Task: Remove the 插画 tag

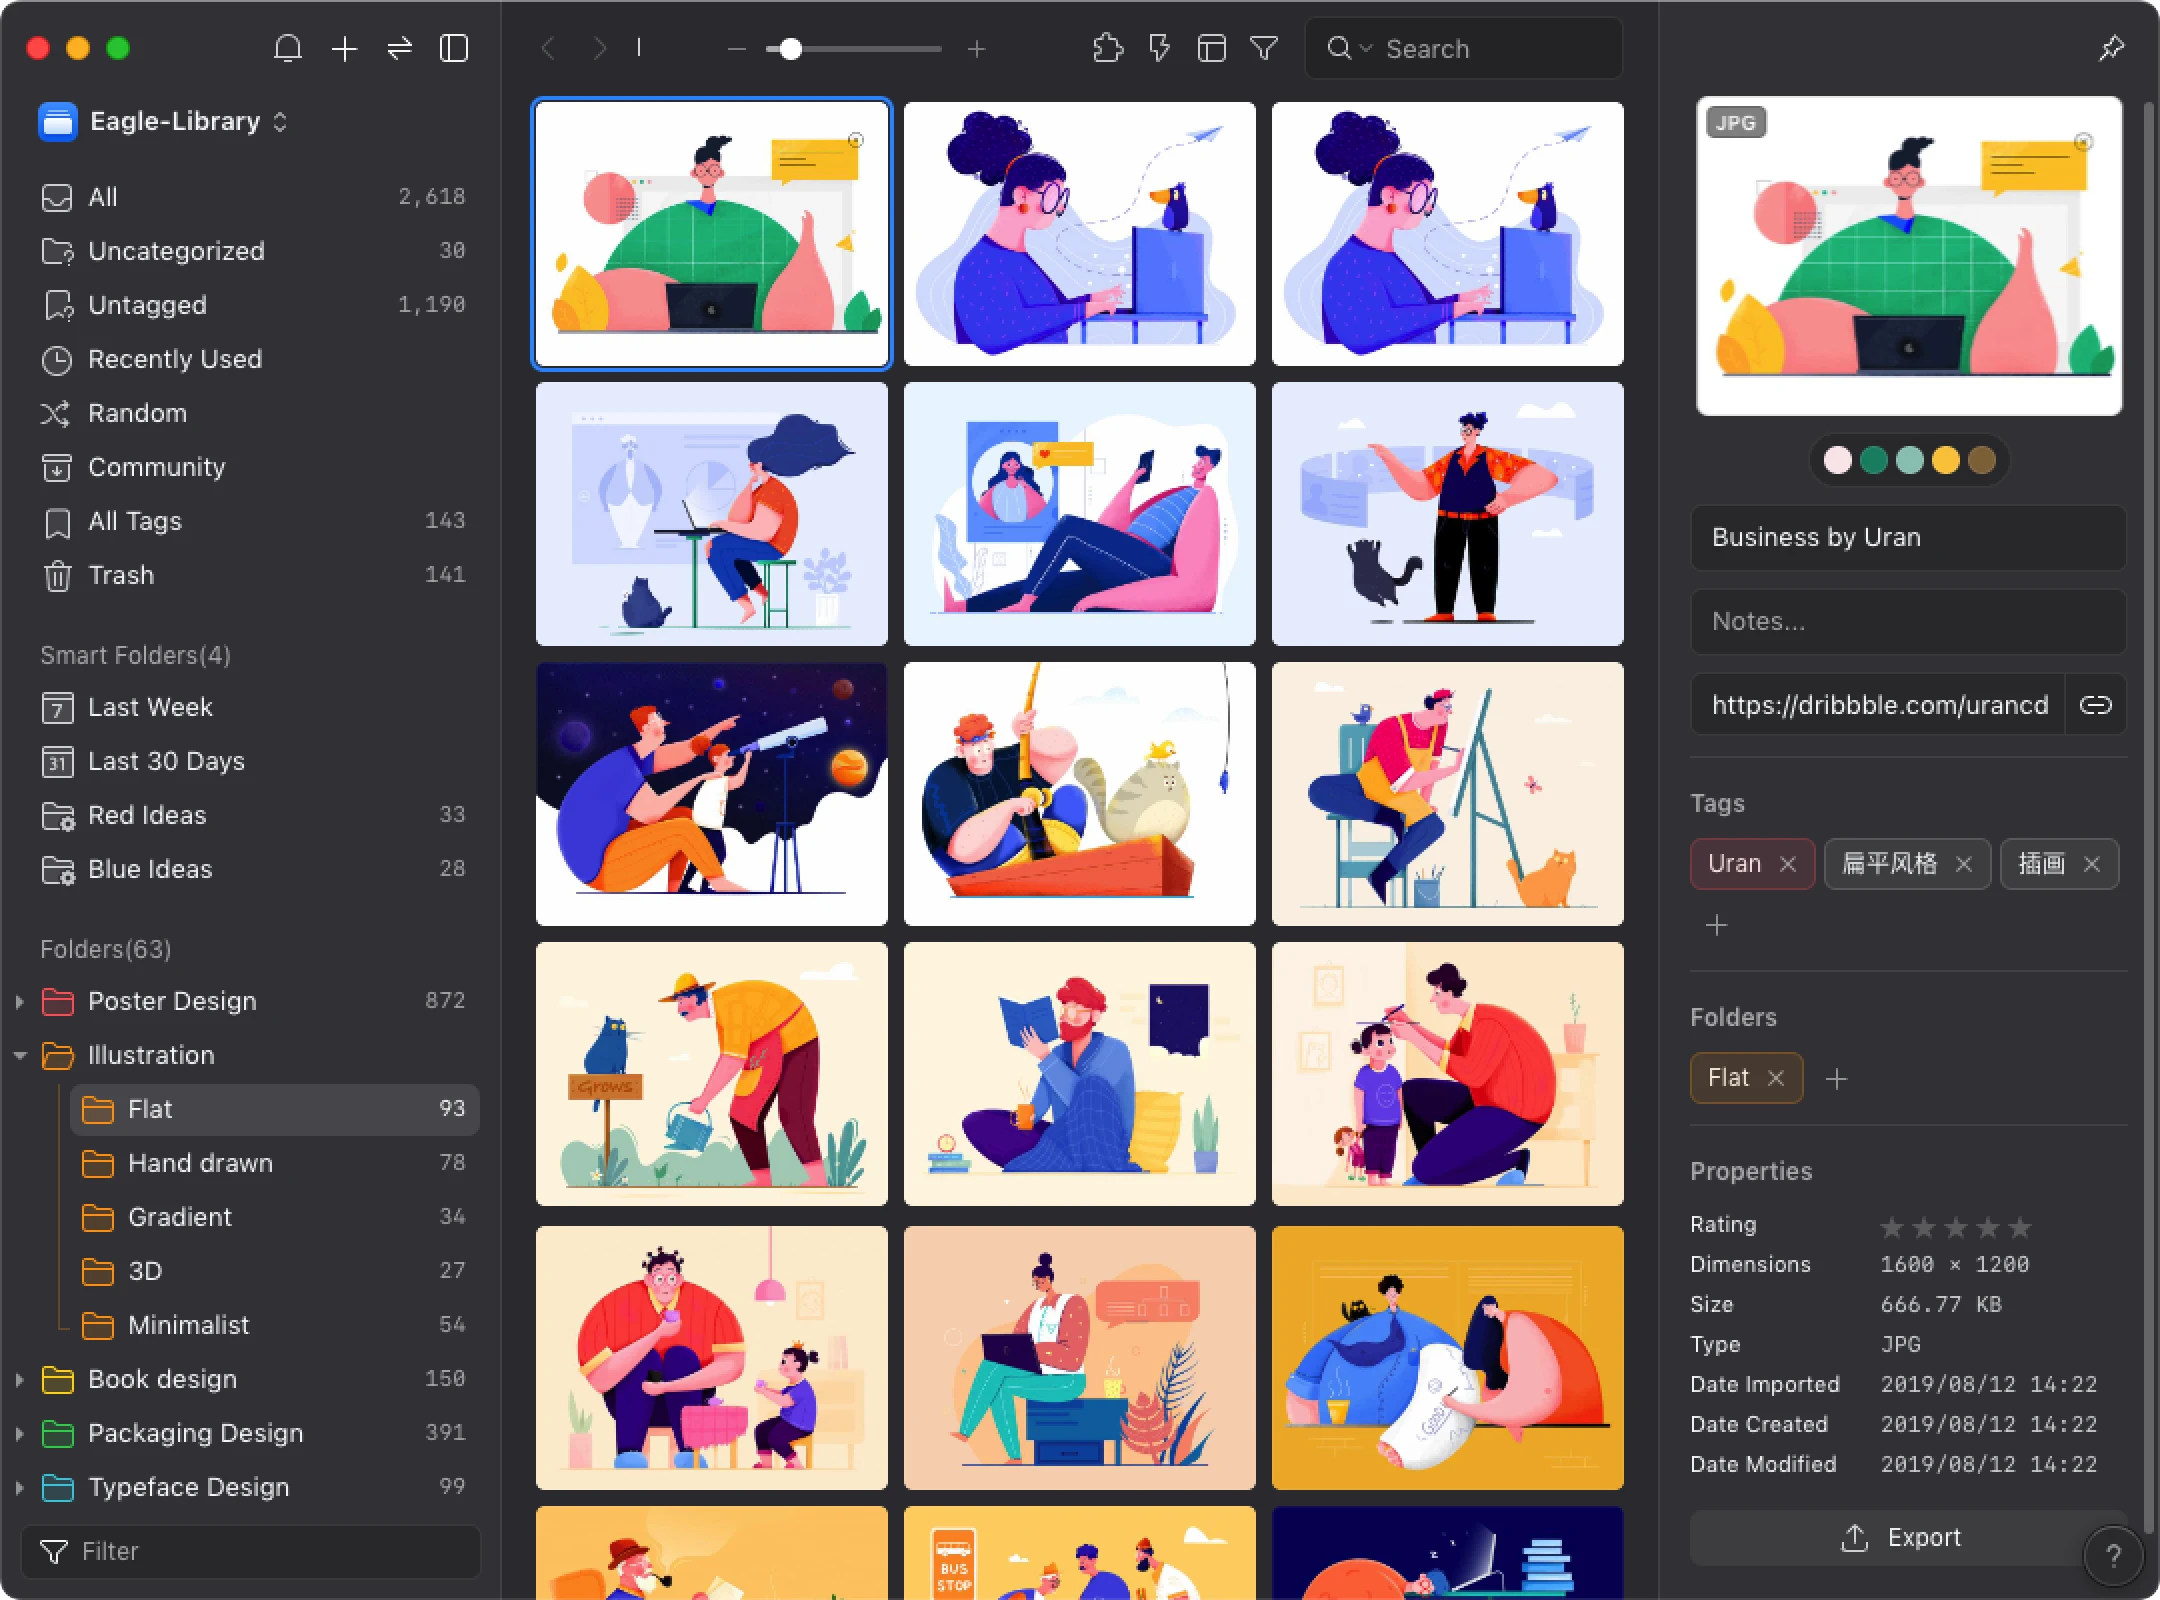Action: (2092, 864)
